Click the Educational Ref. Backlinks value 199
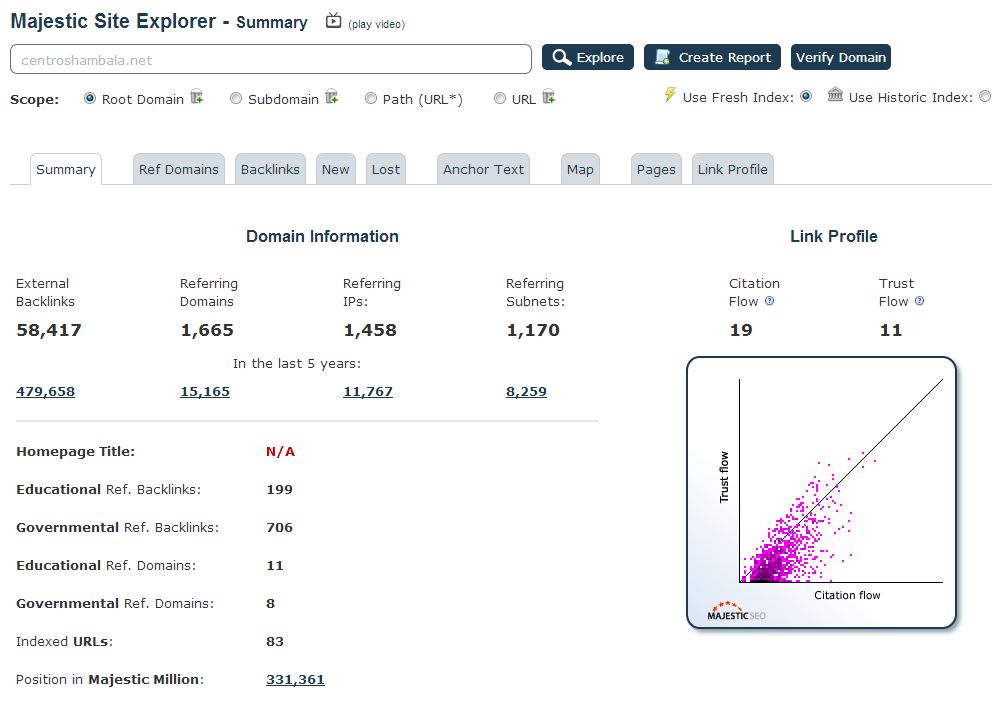 [280, 489]
